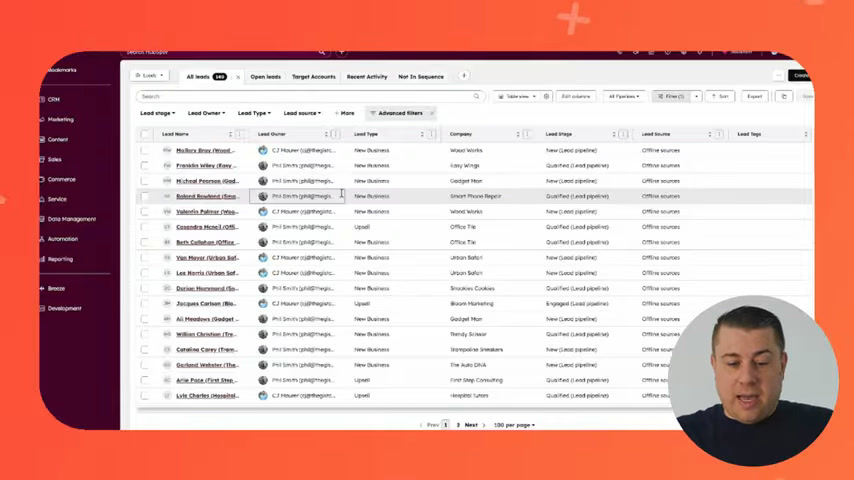Open Lead Type column options menu

[431, 134]
